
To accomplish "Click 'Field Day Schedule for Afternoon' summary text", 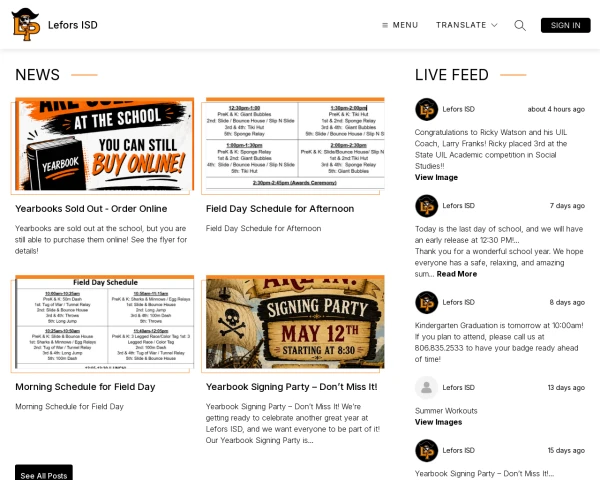I will point(263,228).
